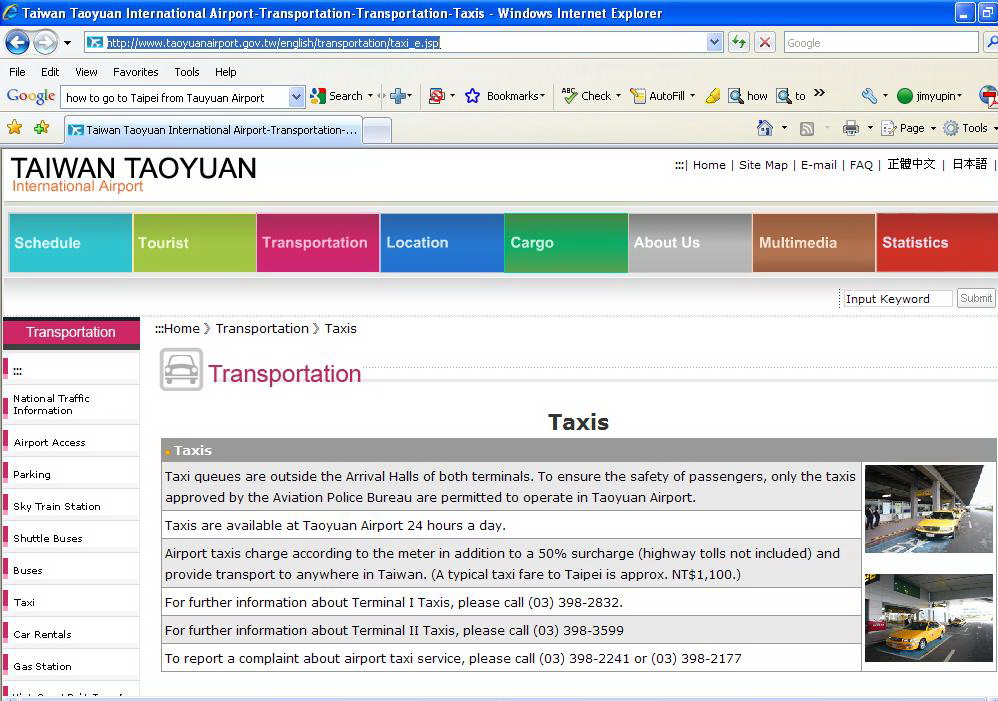Open the Tourist navigation section
Image resolution: width=998 pixels, height=701 pixels.
tap(195, 243)
